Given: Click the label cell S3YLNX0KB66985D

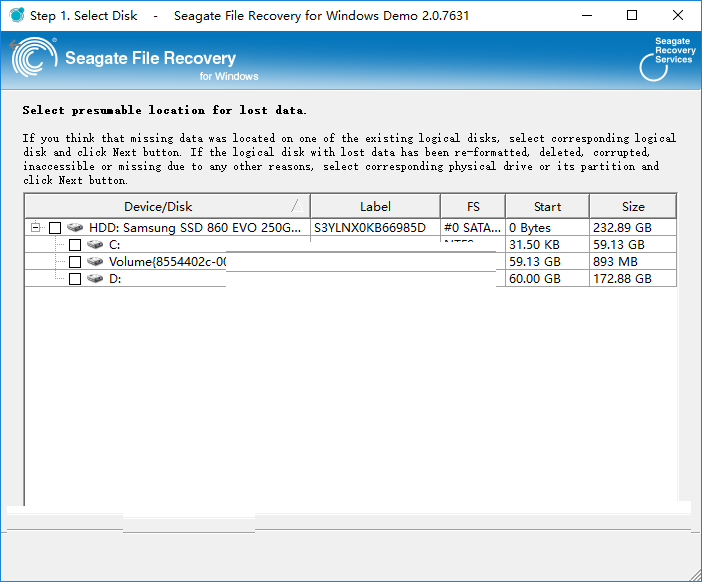Looking at the screenshot, I should coord(375,228).
